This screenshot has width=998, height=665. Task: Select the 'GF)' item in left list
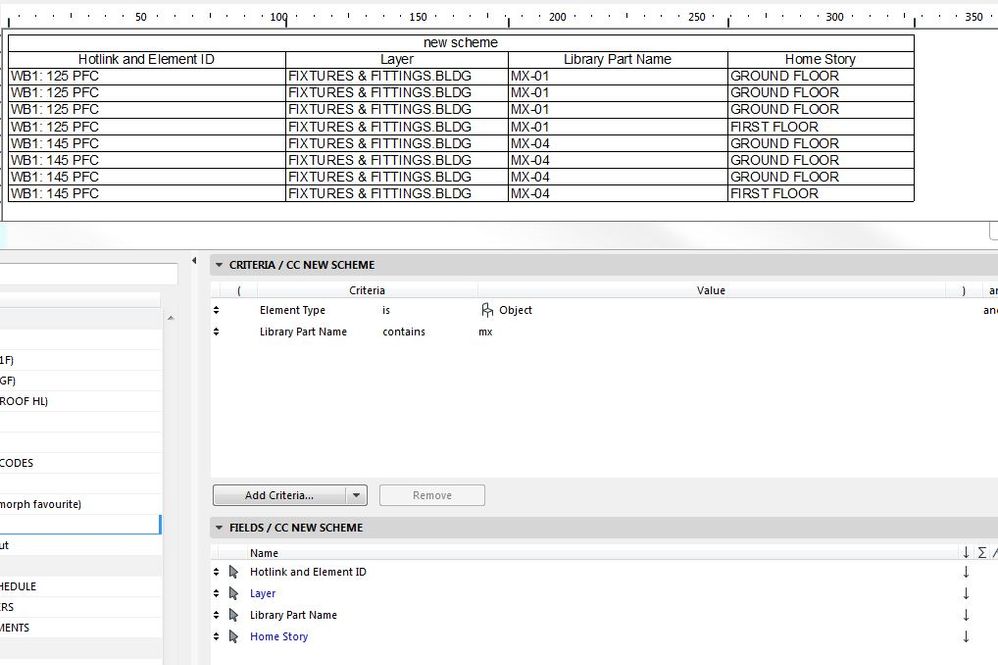coord(80,381)
